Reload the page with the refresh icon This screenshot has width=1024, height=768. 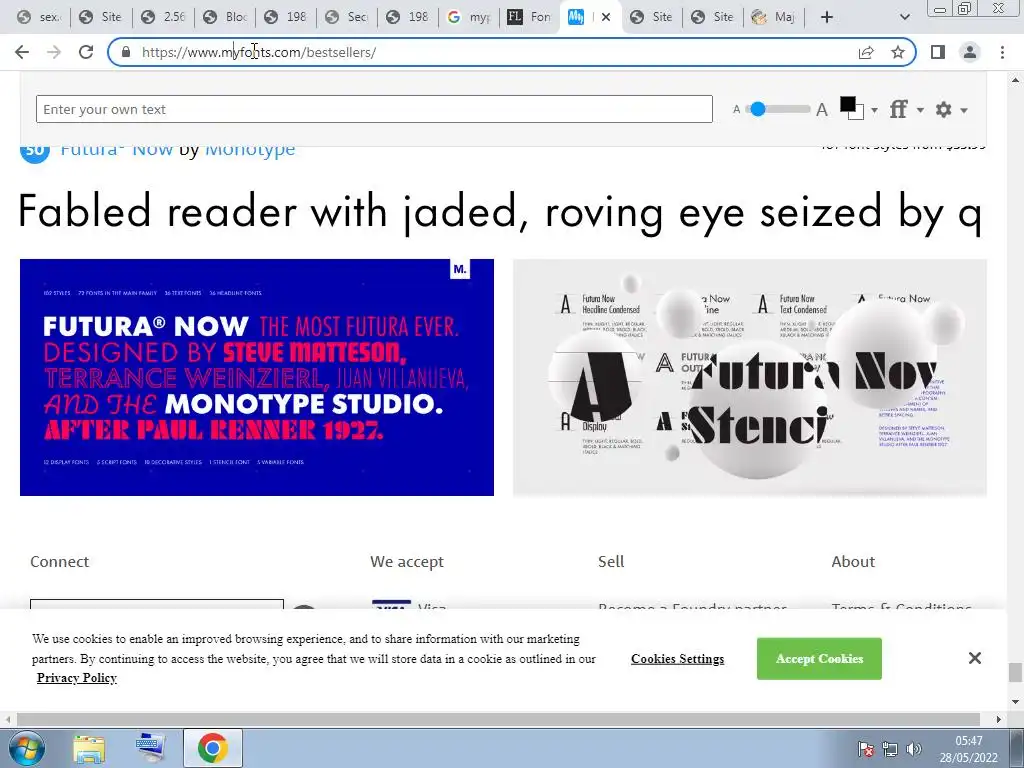coord(86,52)
